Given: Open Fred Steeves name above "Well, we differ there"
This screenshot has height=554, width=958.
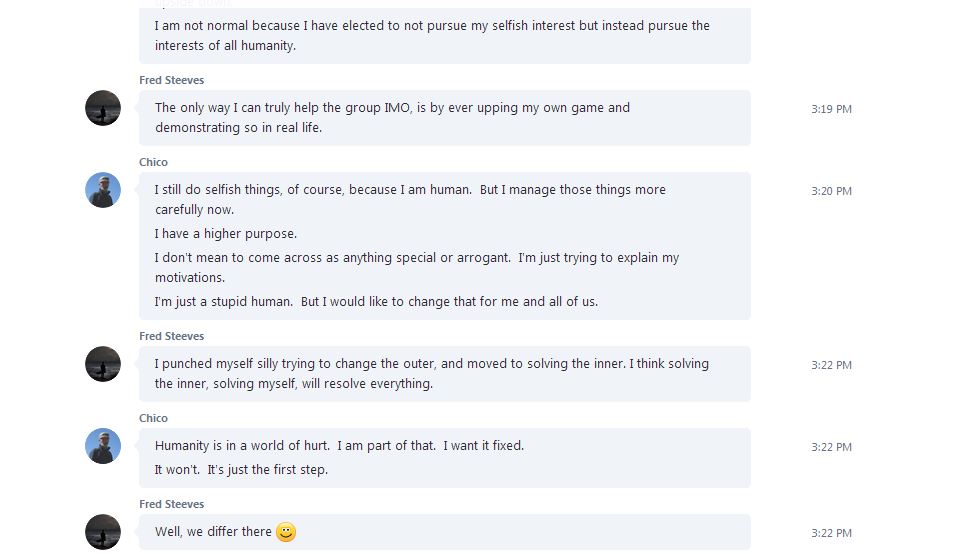Looking at the screenshot, I should 172,504.
